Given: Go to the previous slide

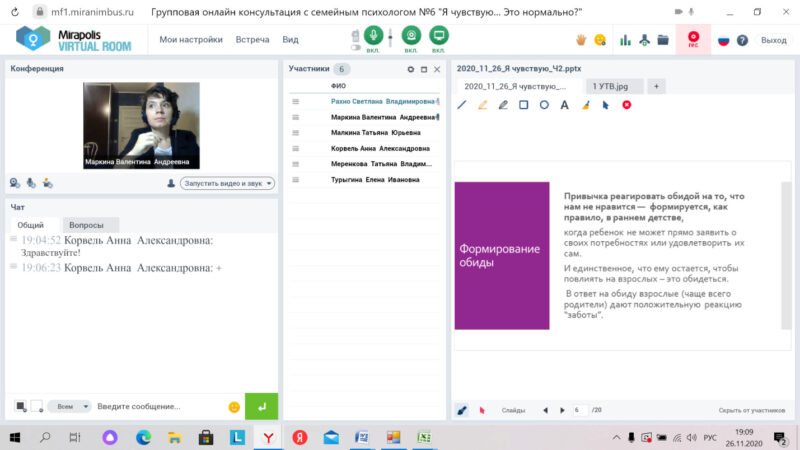Looking at the screenshot, I should (x=545, y=410).
